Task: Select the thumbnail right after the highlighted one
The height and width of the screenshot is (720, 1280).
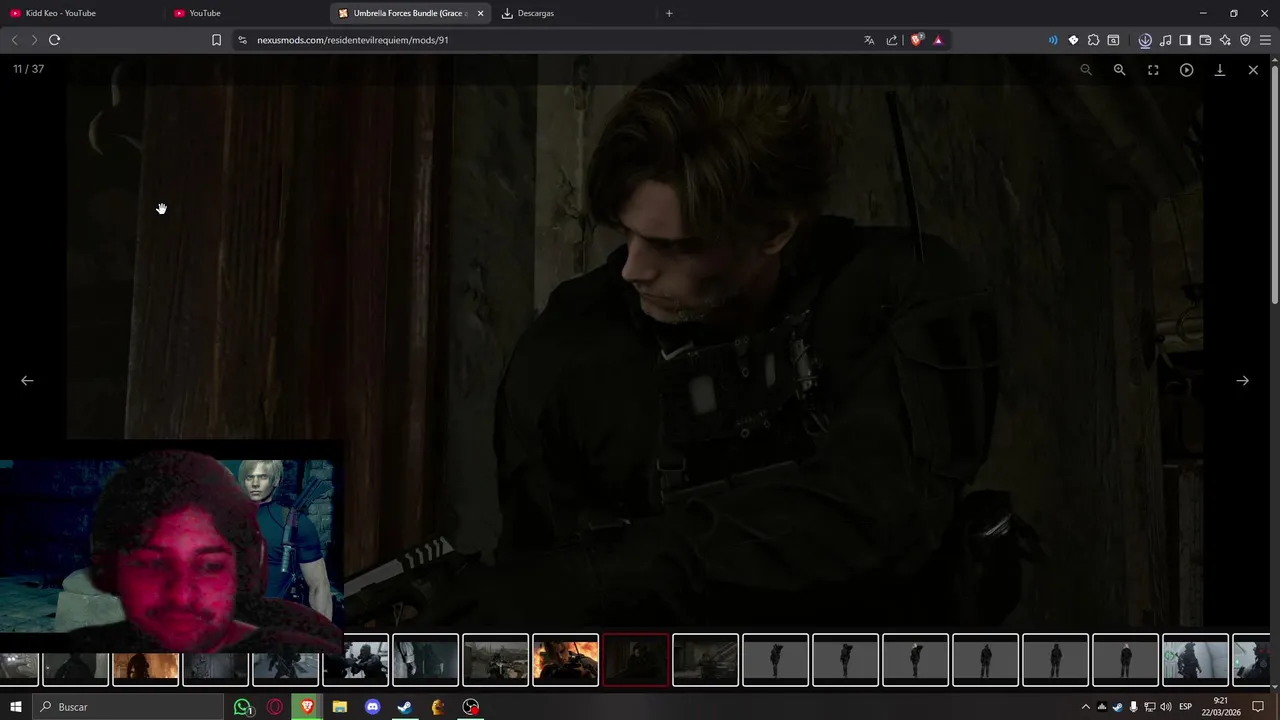Action: (x=706, y=660)
